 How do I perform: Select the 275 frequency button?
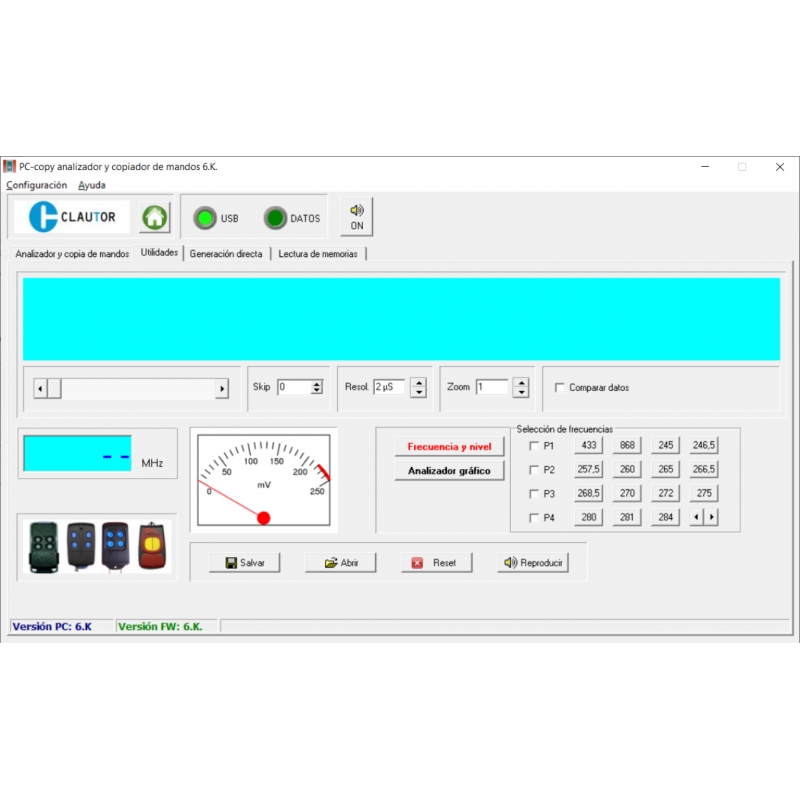704,493
